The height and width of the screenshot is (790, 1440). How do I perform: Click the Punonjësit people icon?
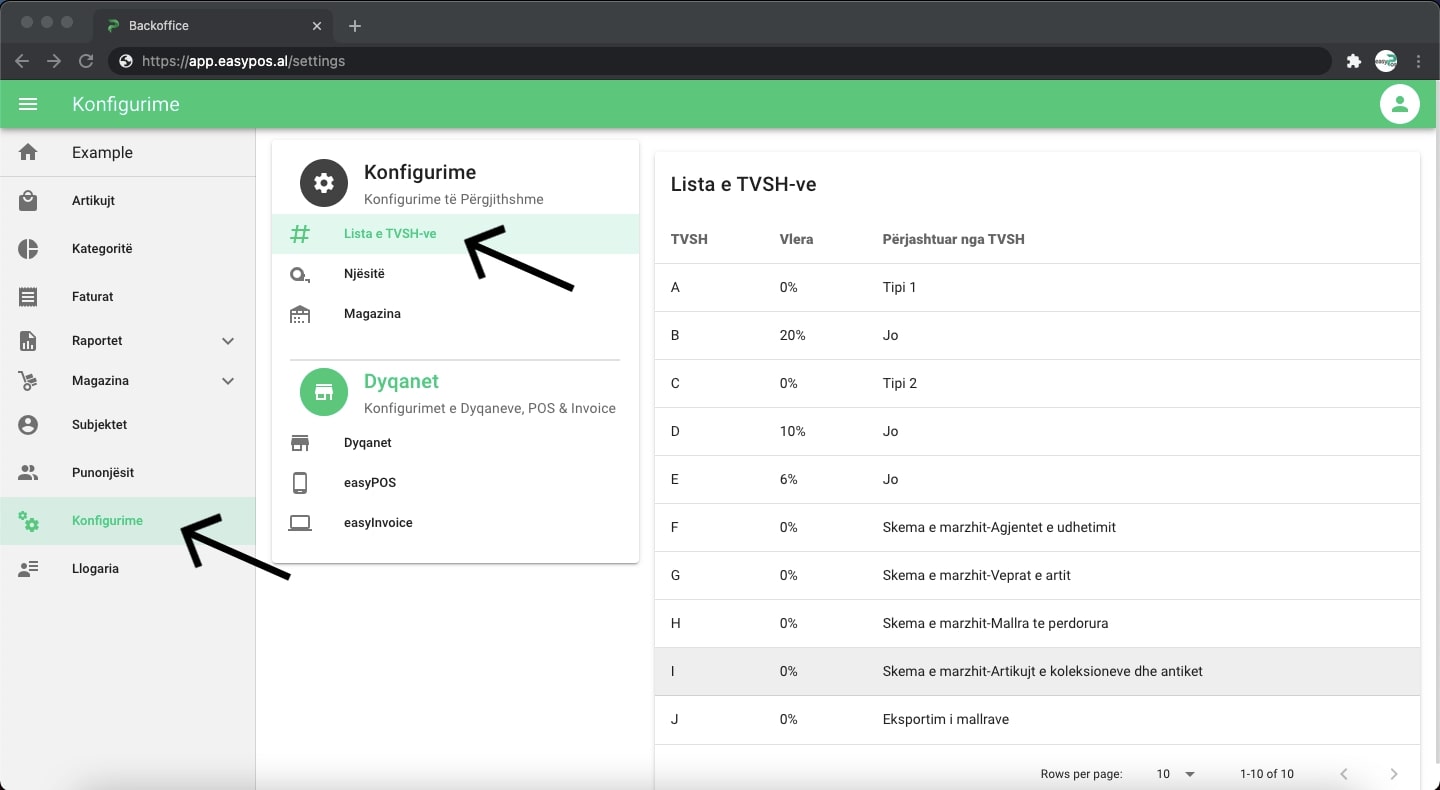click(28, 473)
